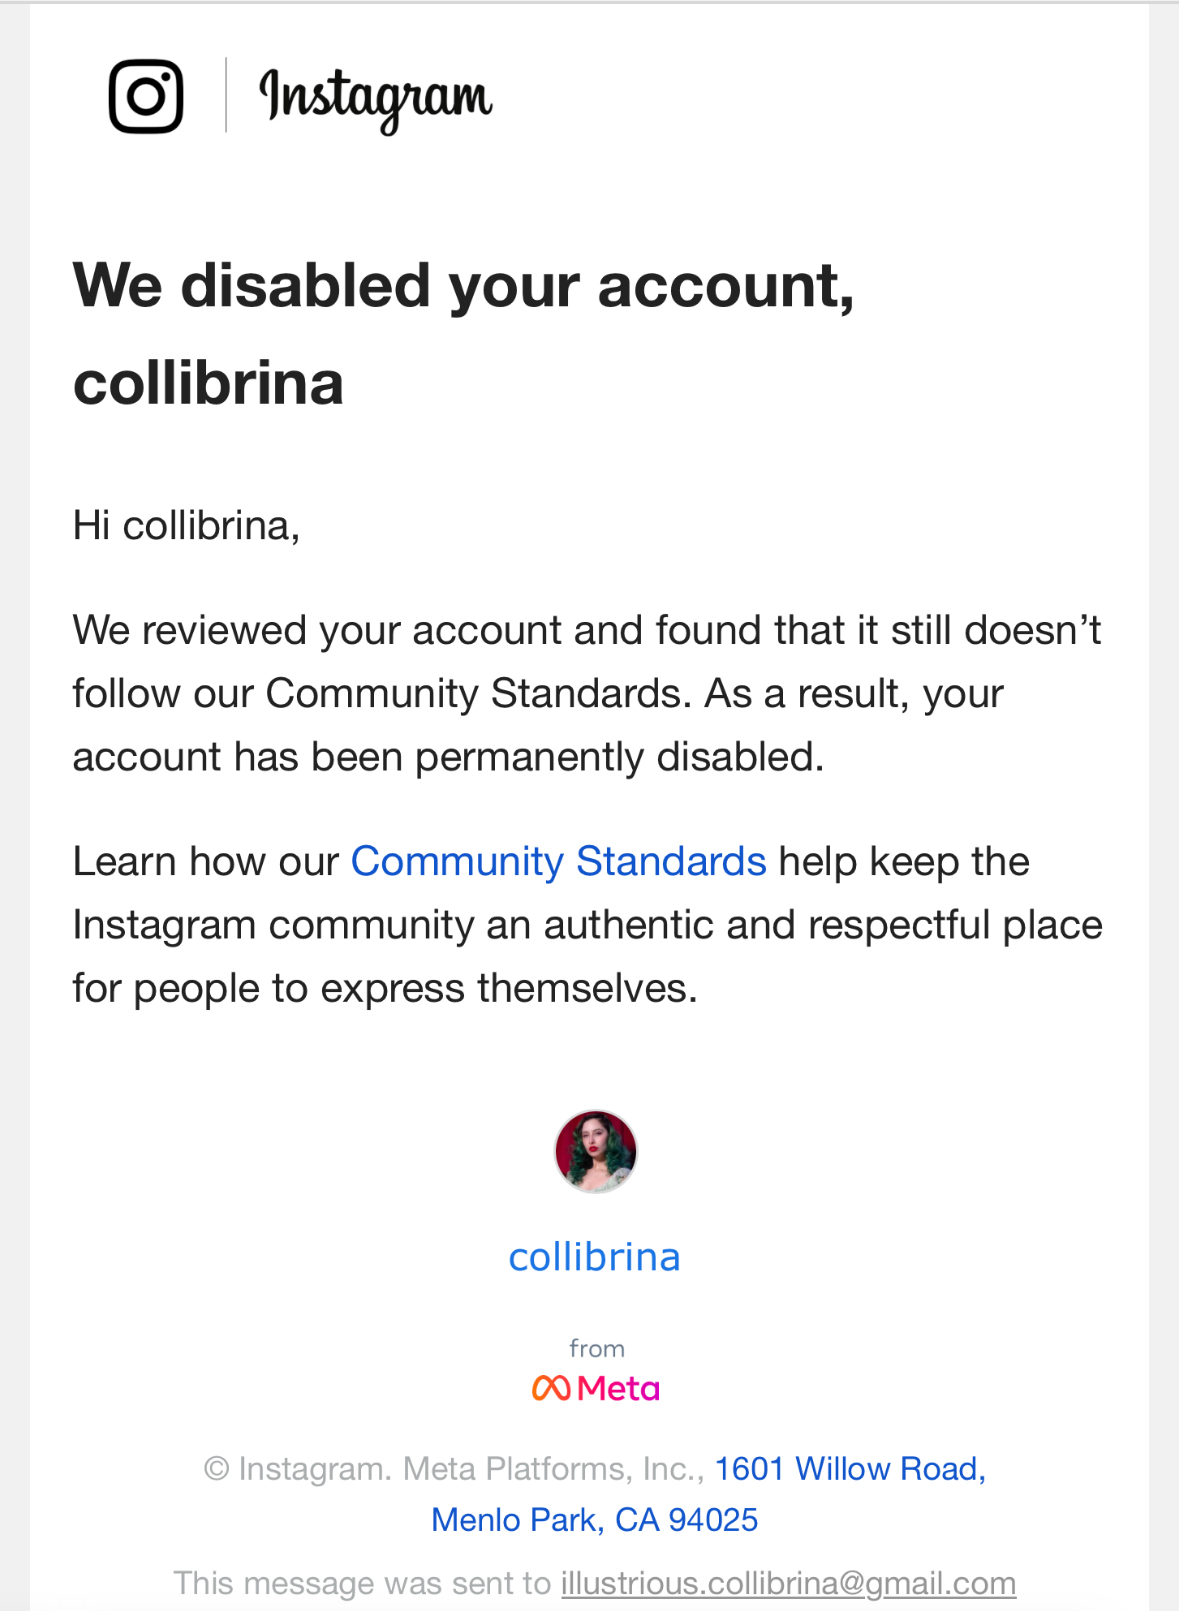
Task: Open collibrina's circular profile picture
Action: (x=595, y=1151)
